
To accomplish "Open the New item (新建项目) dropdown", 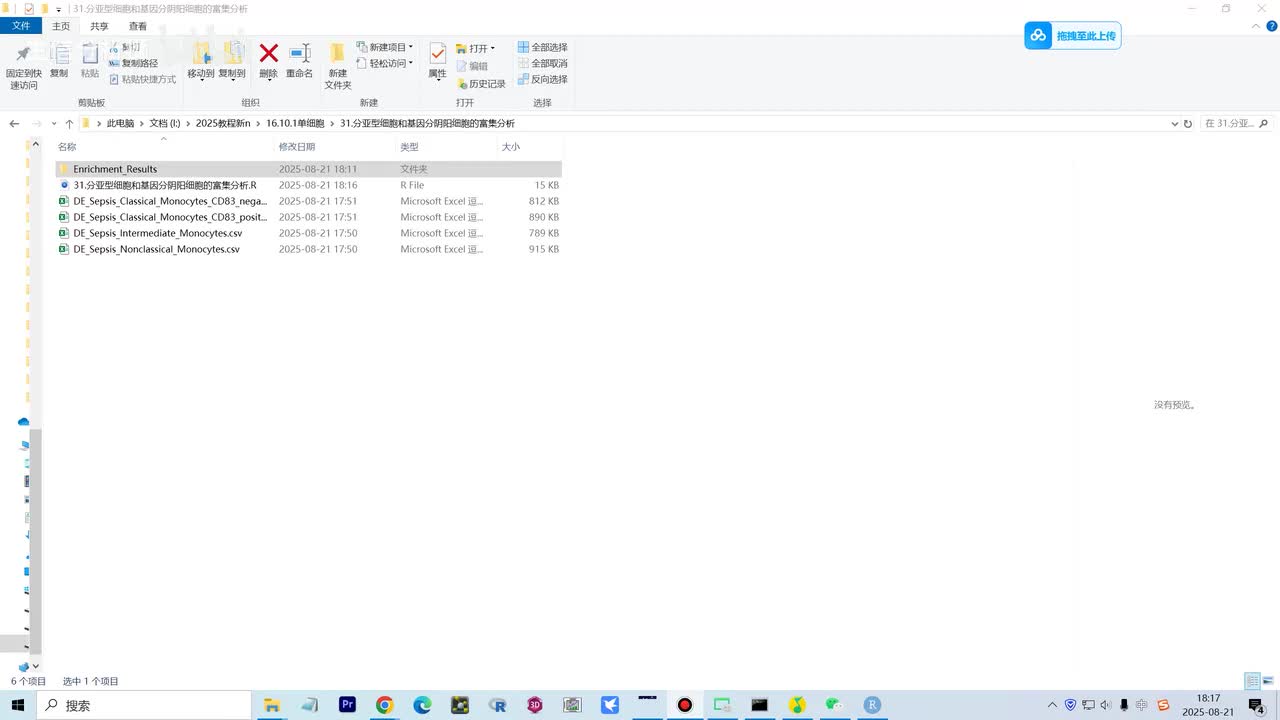I will pos(385,47).
